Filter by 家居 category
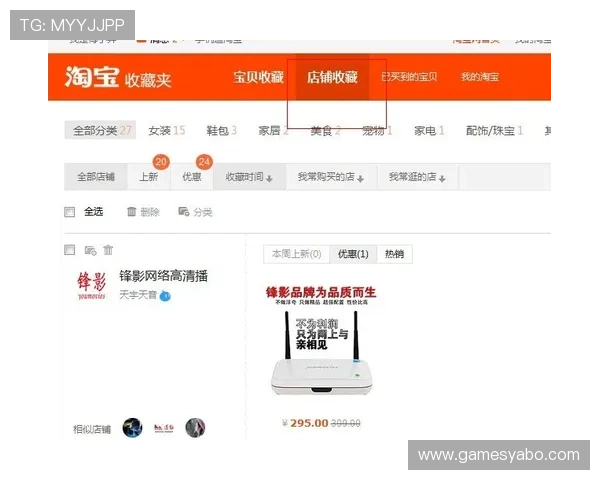 click(x=273, y=131)
